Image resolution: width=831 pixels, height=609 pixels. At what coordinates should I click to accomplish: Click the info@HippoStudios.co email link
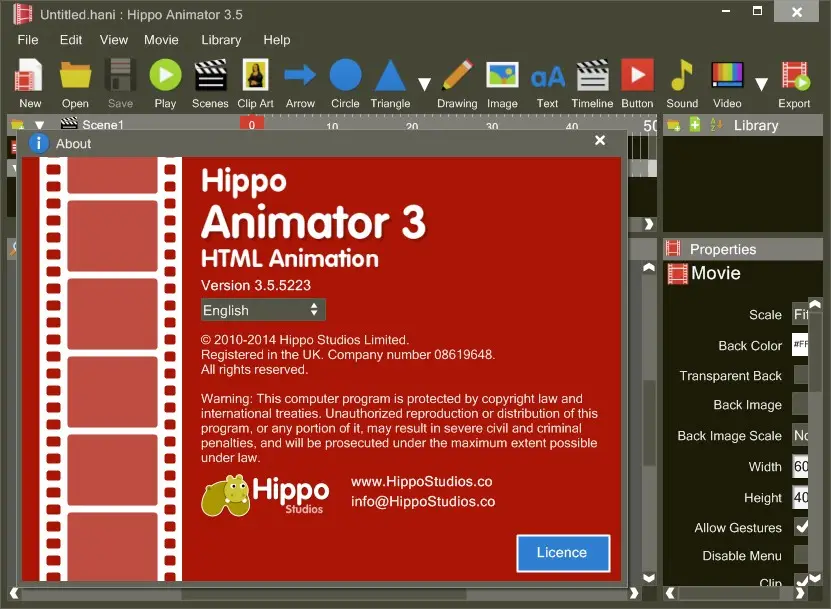click(423, 501)
